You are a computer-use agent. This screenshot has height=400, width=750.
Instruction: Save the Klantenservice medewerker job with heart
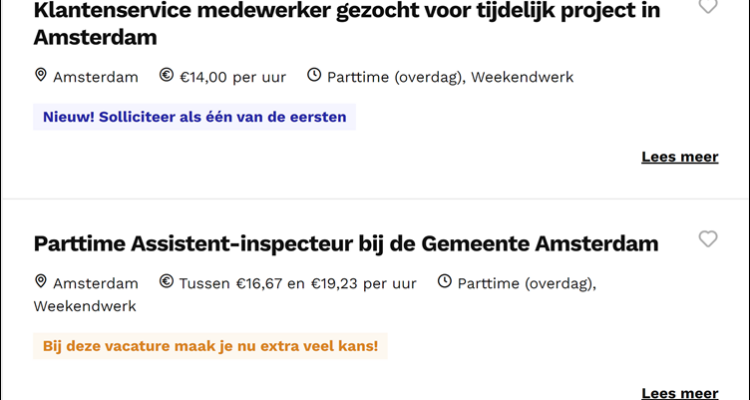708,6
